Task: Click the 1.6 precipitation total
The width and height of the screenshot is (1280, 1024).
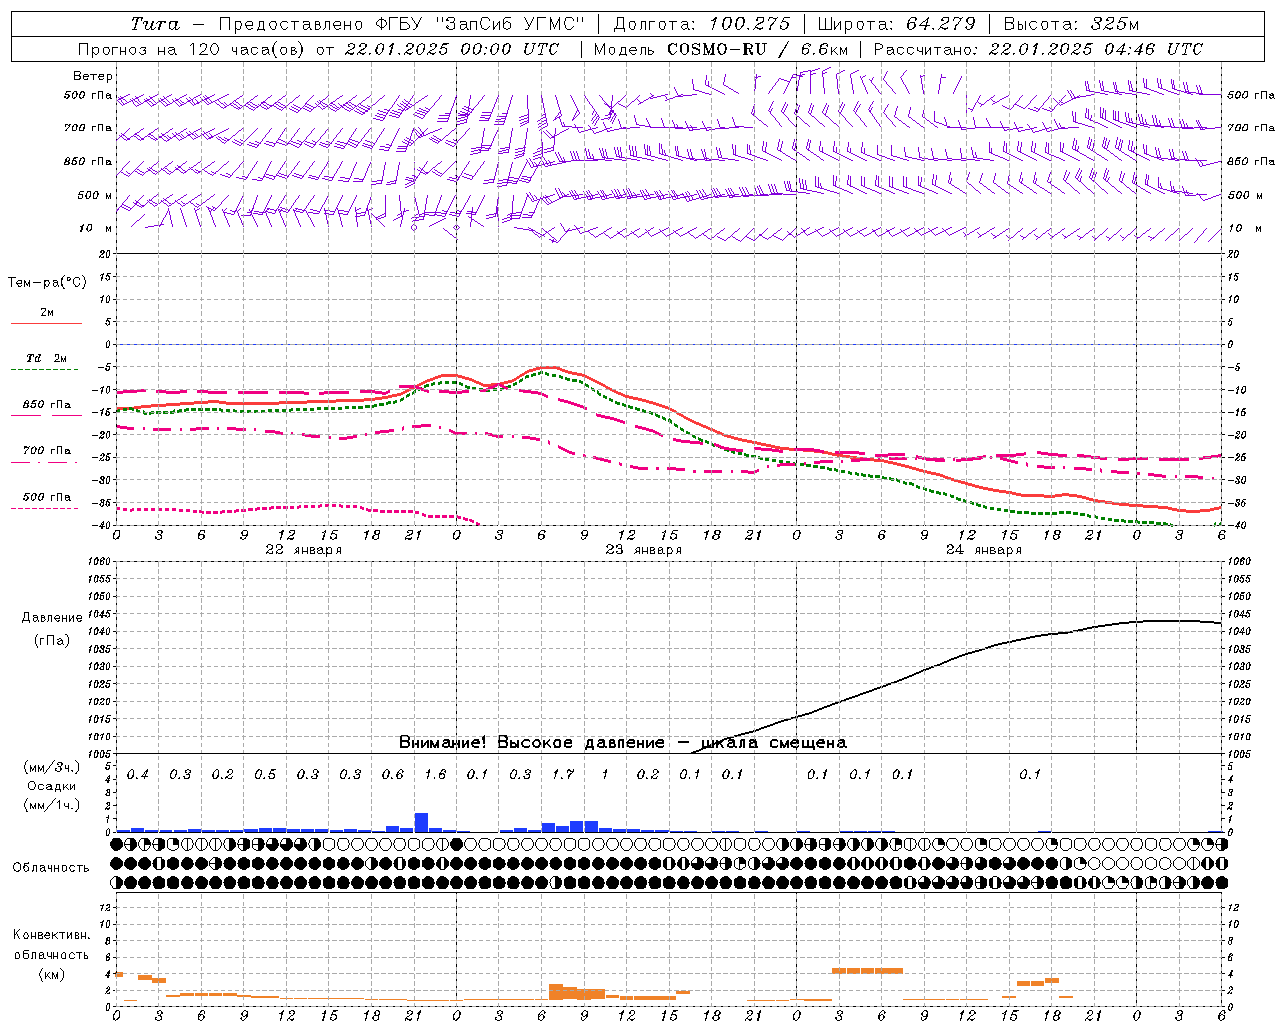Action: [x=435, y=774]
